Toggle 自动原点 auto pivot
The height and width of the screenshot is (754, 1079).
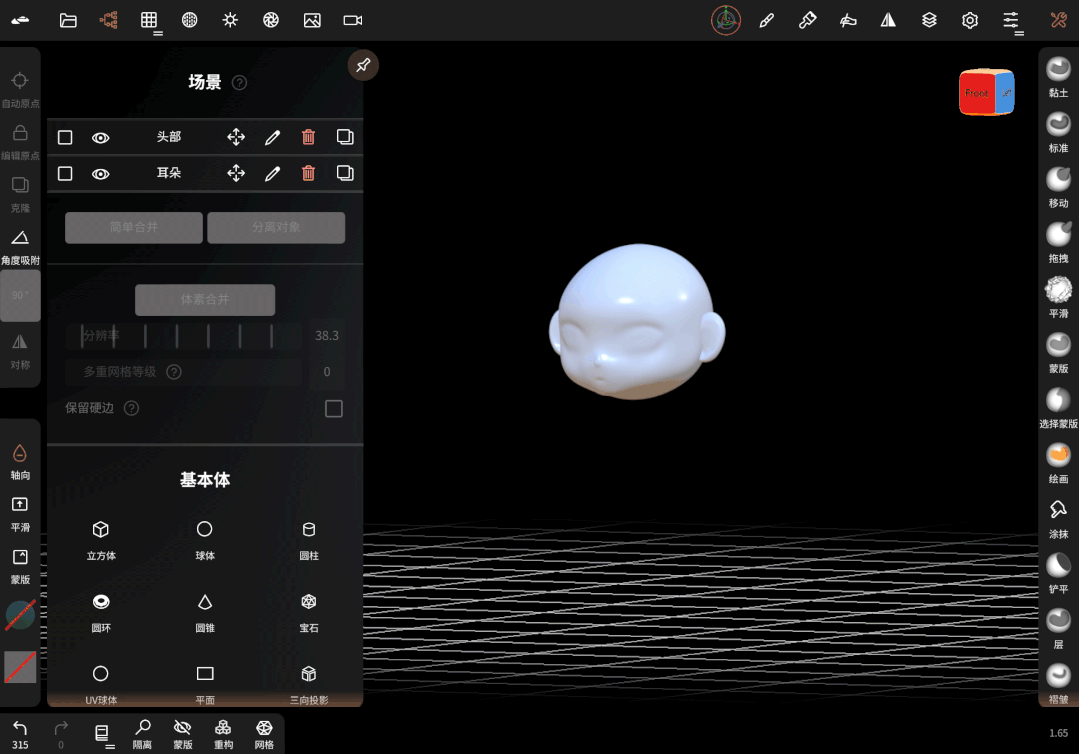(x=20, y=89)
